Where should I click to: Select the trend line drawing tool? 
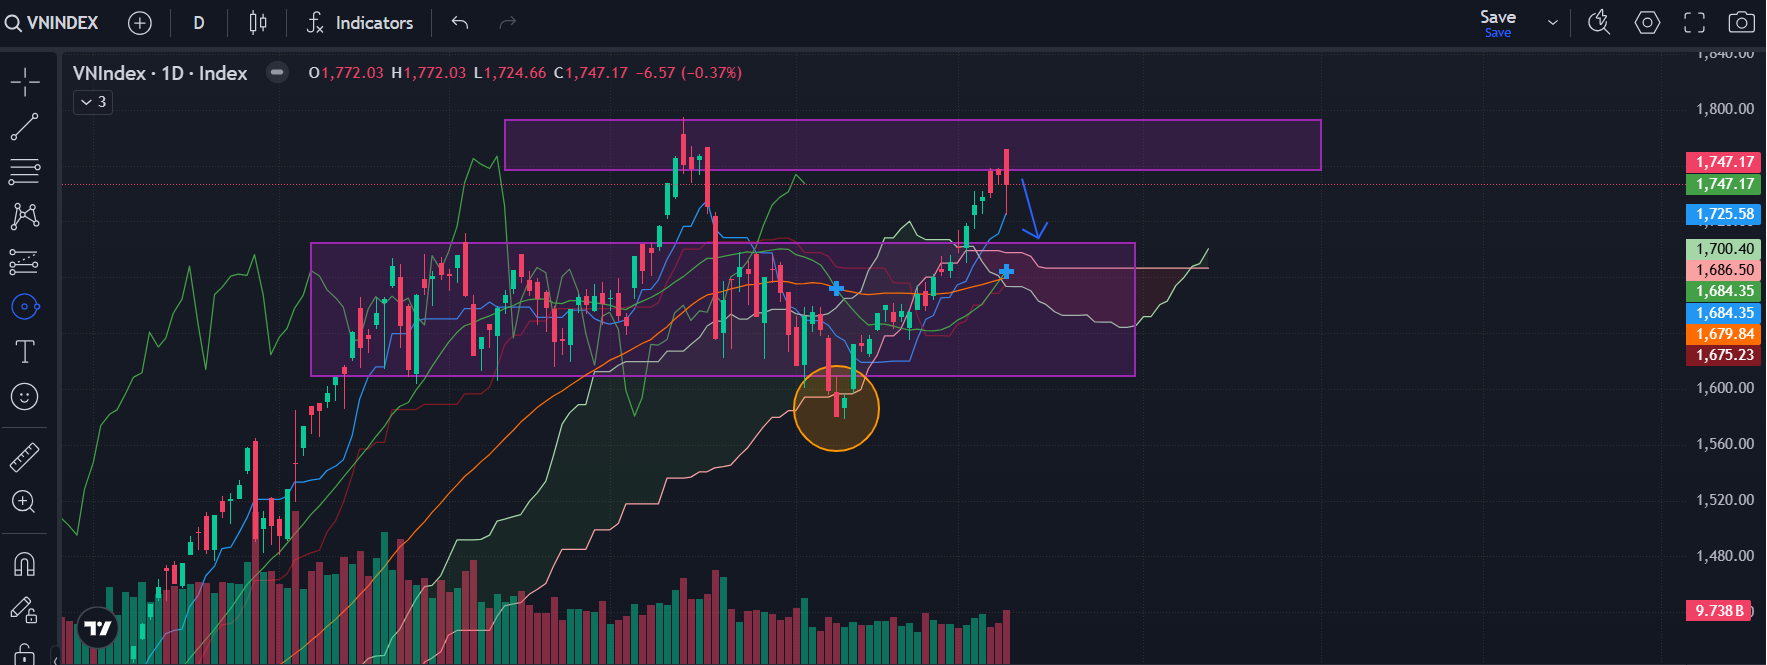tap(25, 127)
